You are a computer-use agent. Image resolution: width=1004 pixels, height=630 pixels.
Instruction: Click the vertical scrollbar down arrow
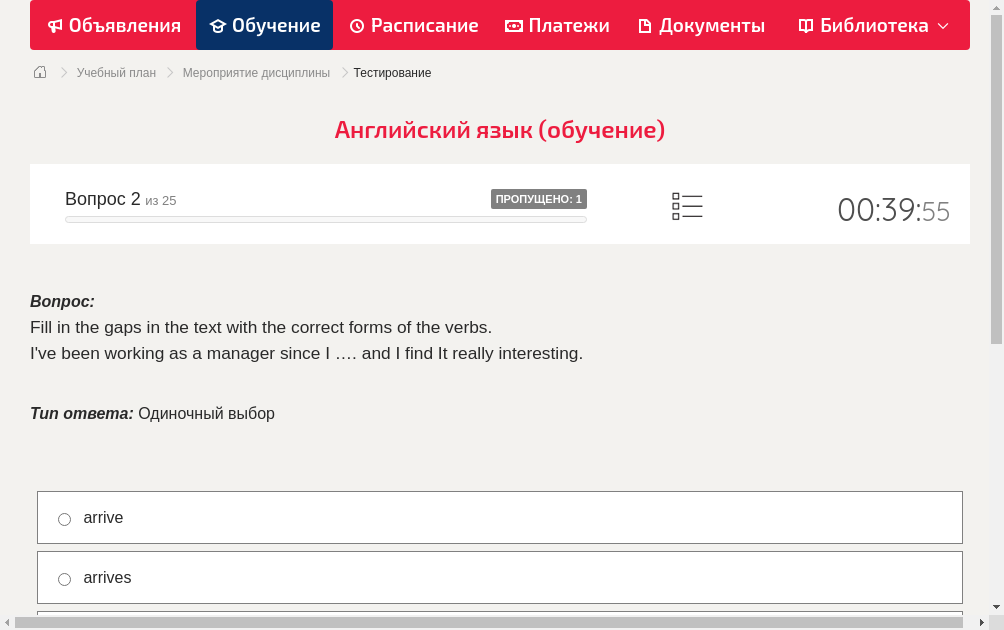[x=996, y=607]
